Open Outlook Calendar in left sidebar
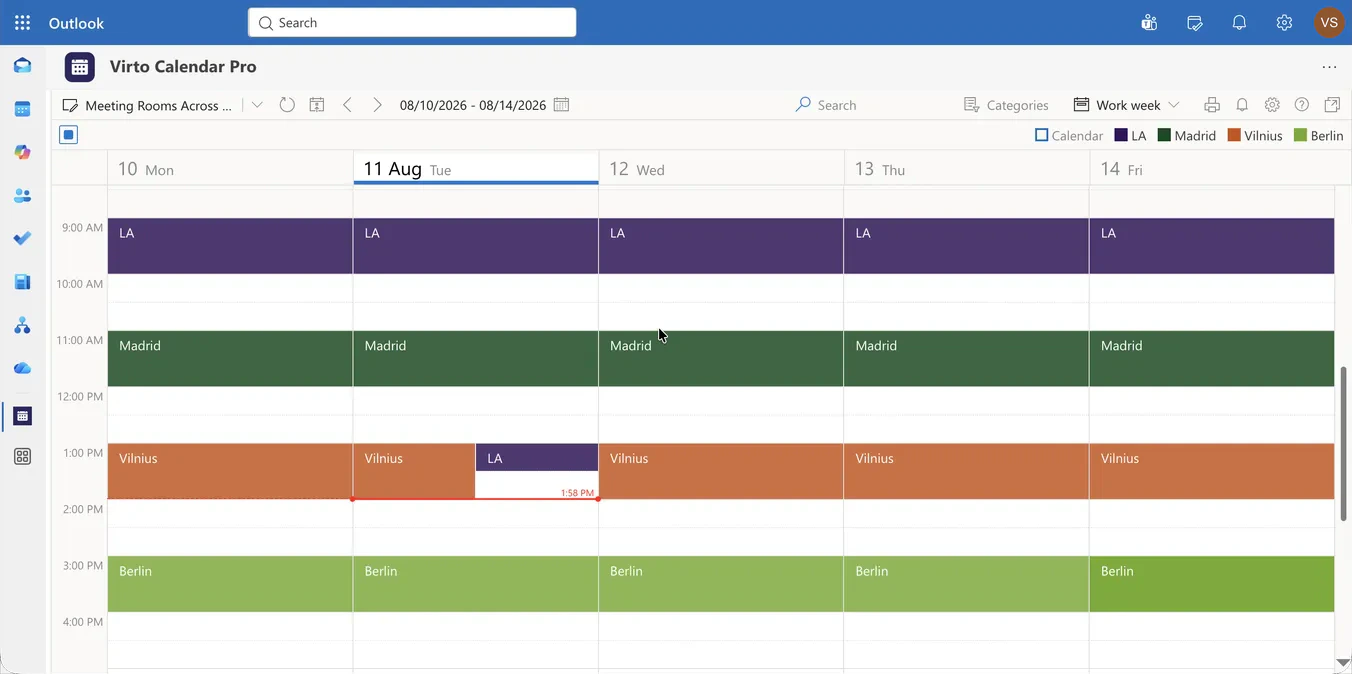Viewport: 1352px width, 674px height. [x=22, y=109]
